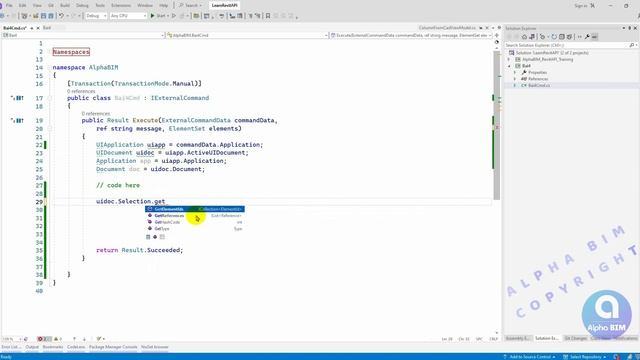Open the Edit menu
The image size is (640, 360).
[x=23, y=5]
